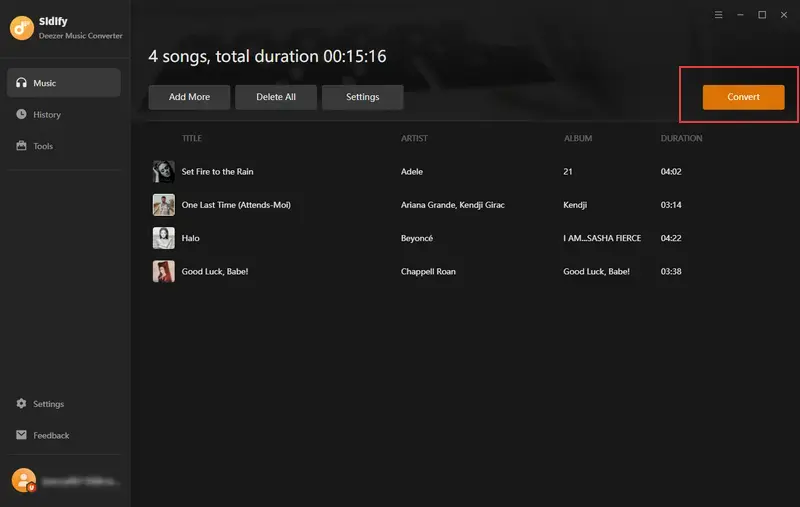
Task: Click artist name Chappell Roan
Action: point(428,271)
